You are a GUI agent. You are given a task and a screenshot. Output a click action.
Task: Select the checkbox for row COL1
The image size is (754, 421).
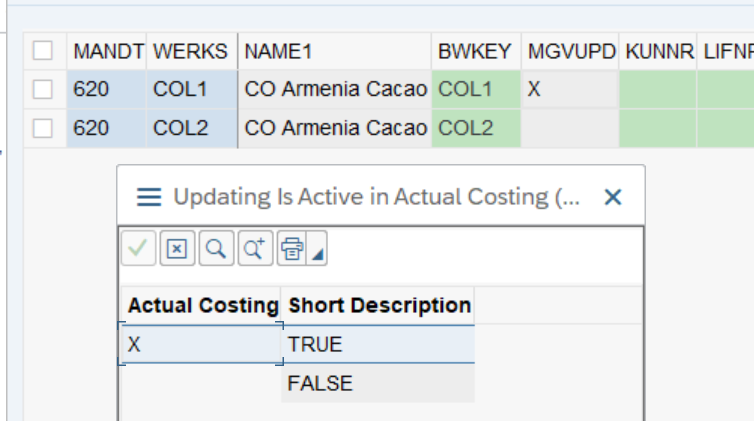click(43, 89)
